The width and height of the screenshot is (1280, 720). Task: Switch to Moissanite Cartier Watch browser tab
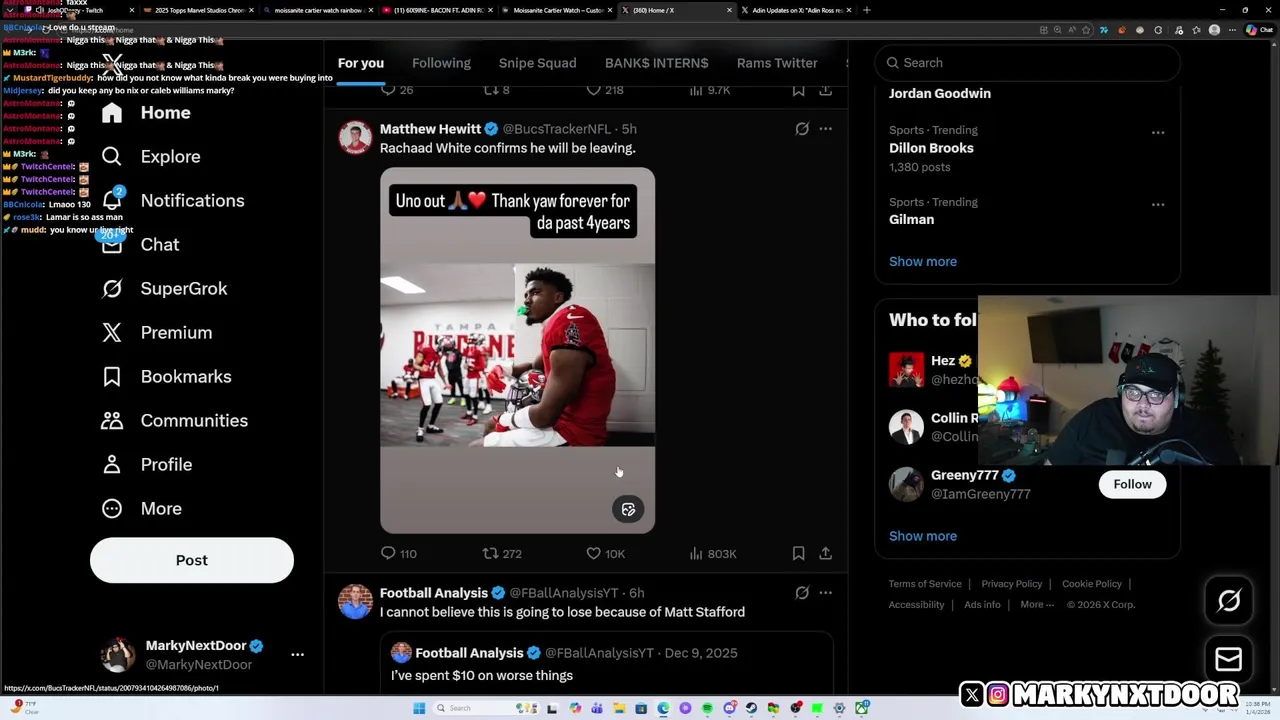pyautogui.click(x=558, y=10)
